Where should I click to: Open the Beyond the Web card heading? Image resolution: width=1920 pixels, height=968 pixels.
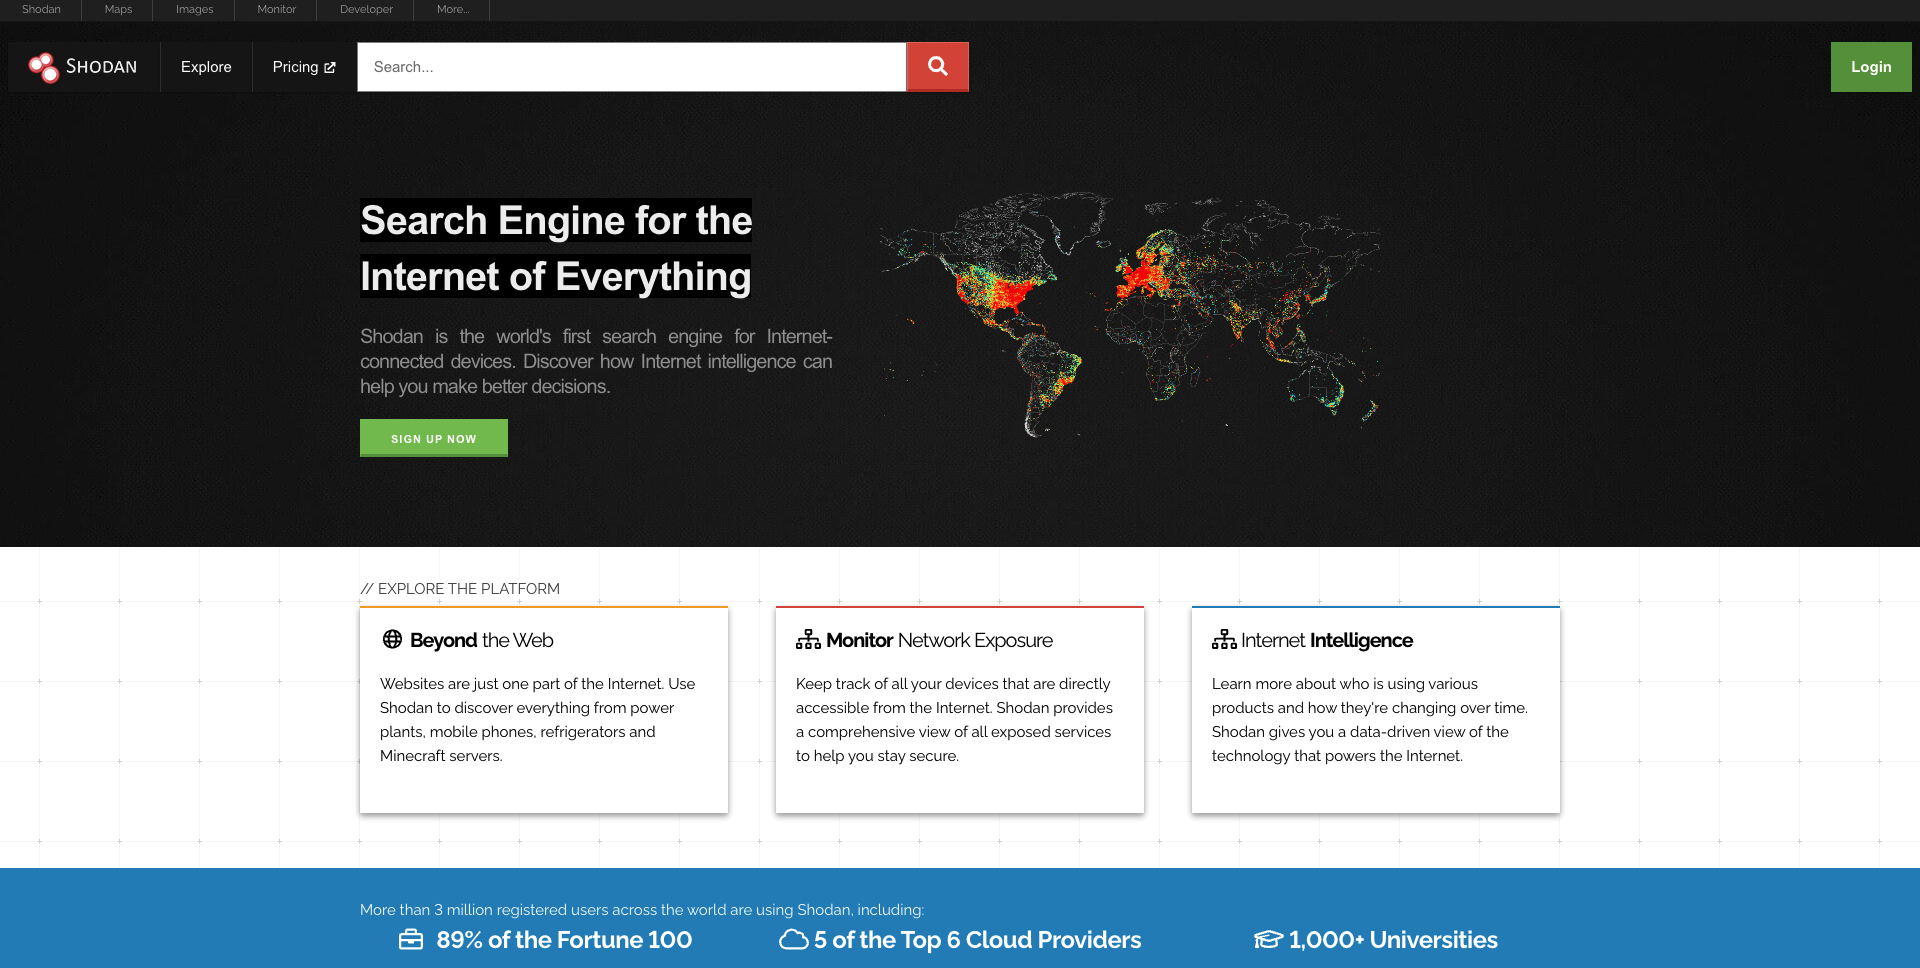[x=481, y=640]
